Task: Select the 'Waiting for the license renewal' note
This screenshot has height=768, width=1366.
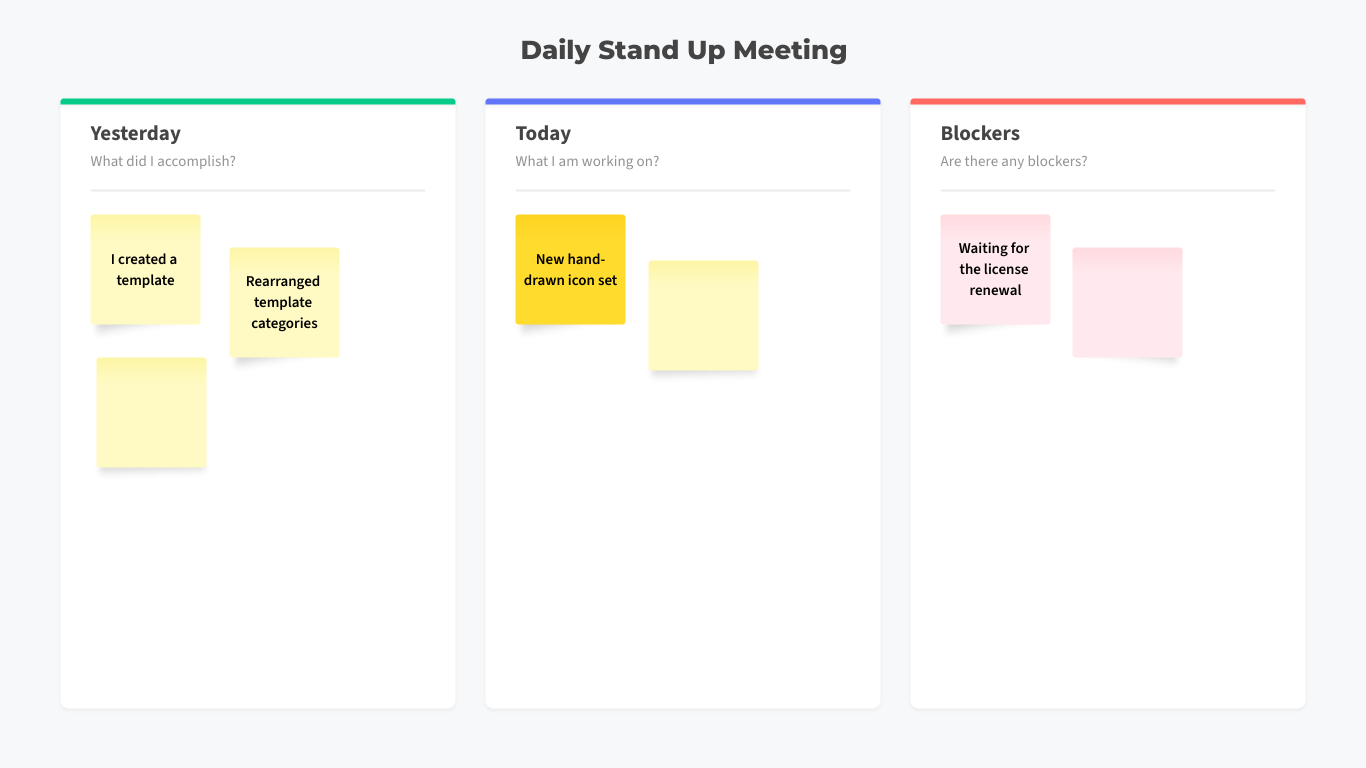Action: tap(995, 269)
